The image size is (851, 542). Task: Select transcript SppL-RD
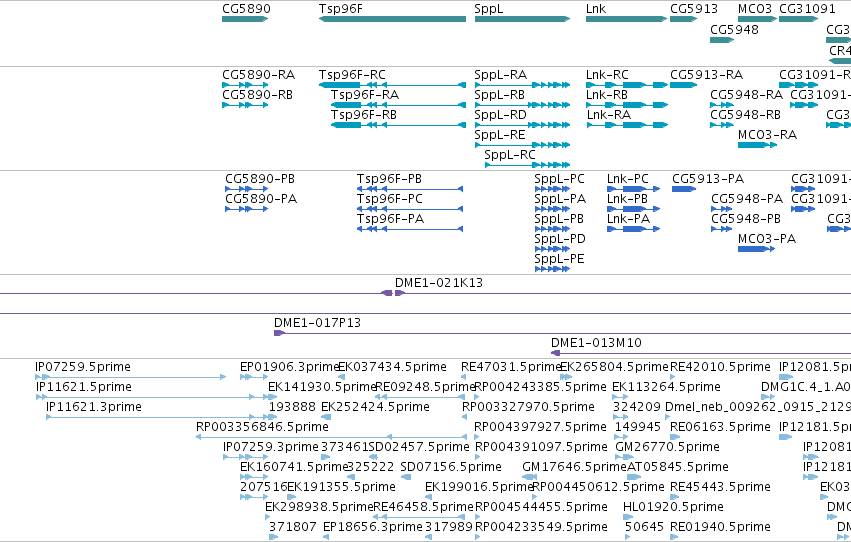pos(522,125)
